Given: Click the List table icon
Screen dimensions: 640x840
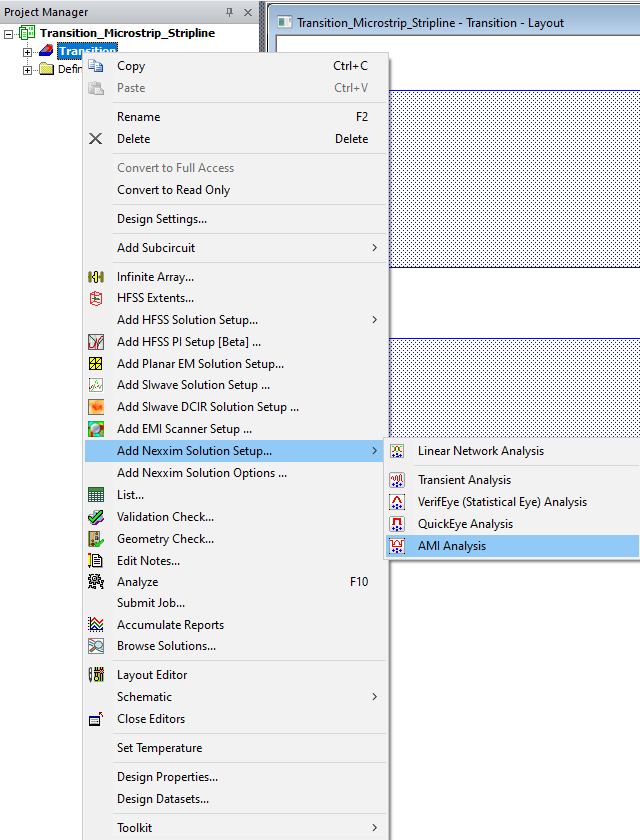Looking at the screenshot, I should (x=96, y=495).
